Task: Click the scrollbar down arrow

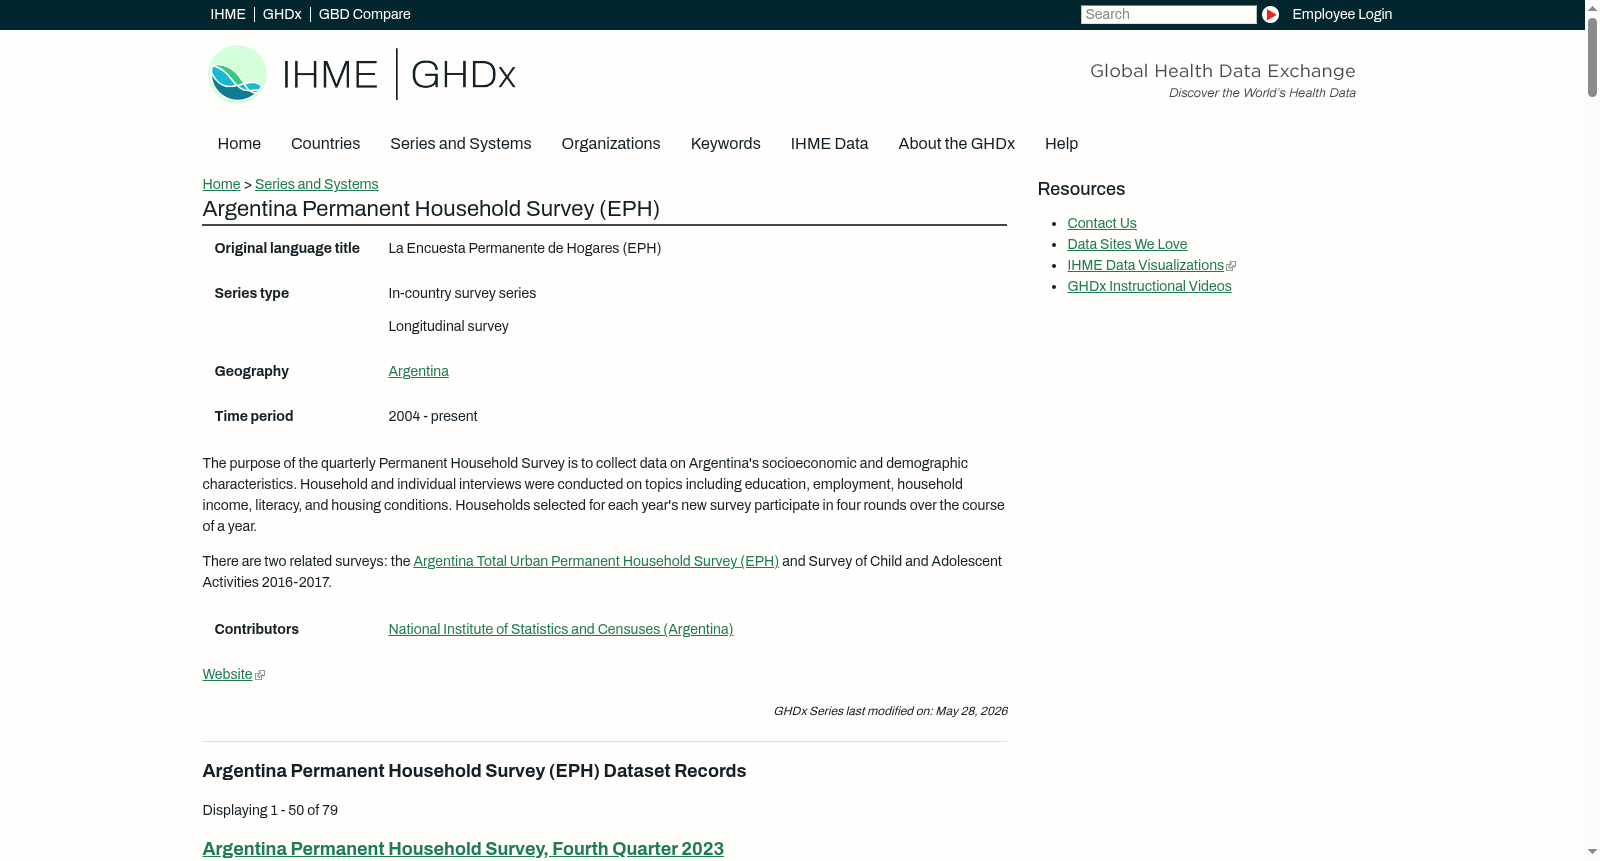Action: [1592, 852]
